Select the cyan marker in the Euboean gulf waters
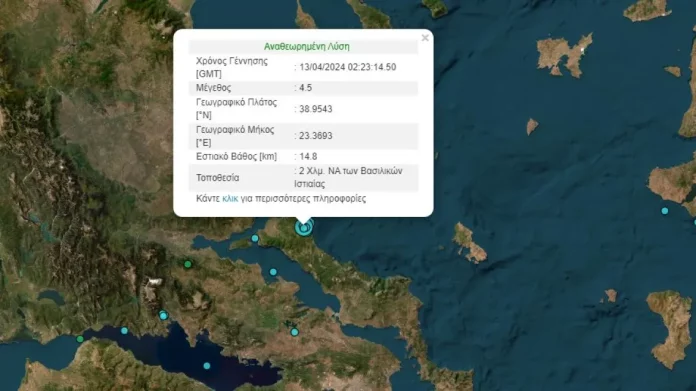Screen dimensions: 696x391 (273, 272)
